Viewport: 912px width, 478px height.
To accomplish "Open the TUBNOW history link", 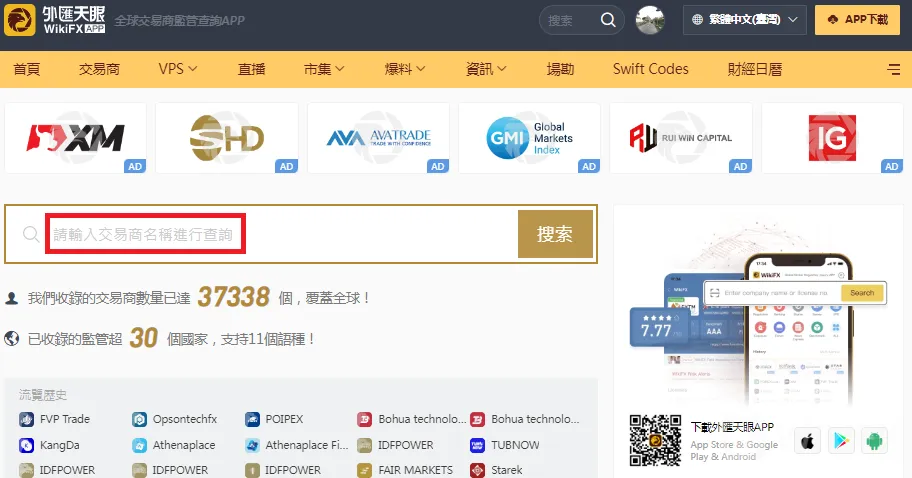I will pos(515,445).
